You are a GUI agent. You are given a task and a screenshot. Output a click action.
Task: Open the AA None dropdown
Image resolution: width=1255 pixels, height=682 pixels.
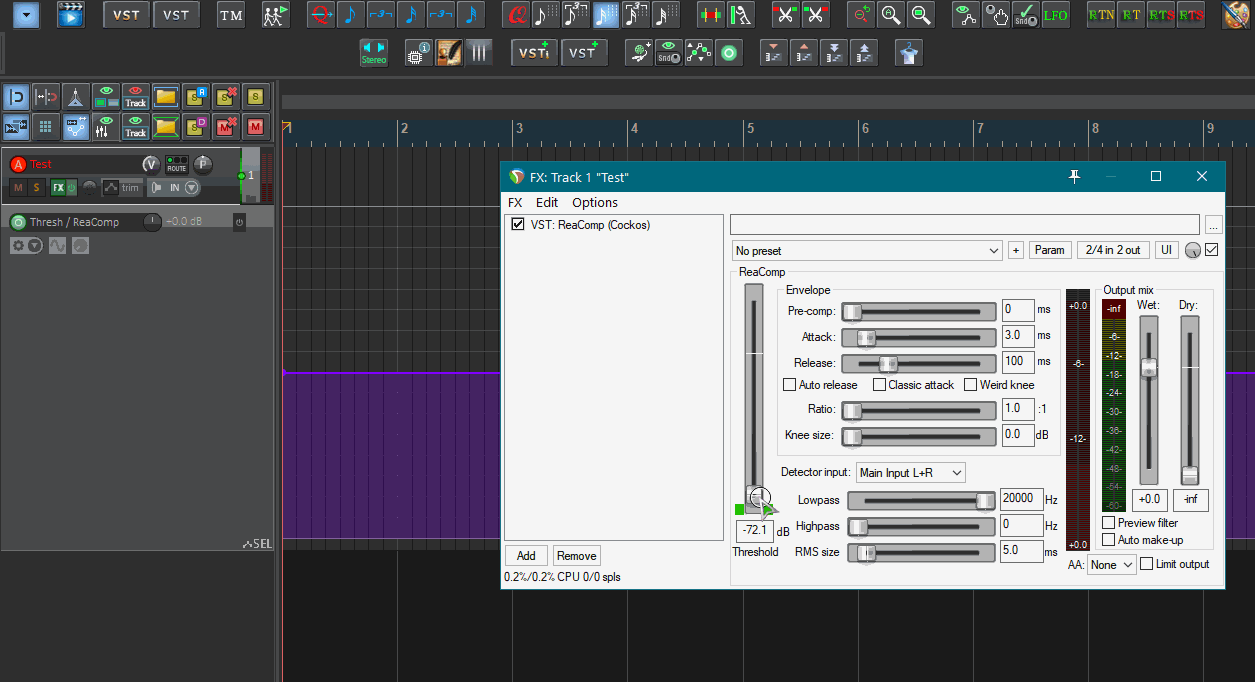(1112, 565)
